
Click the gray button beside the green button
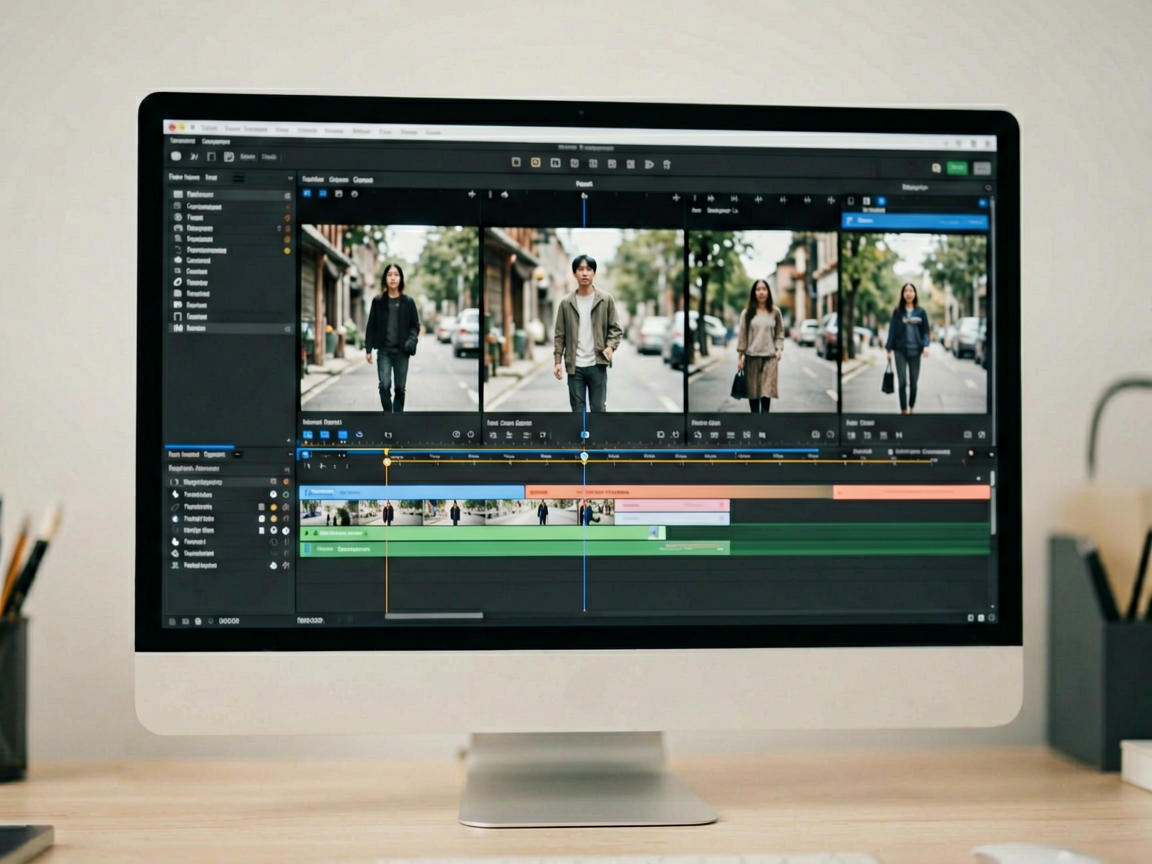click(982, 168)
